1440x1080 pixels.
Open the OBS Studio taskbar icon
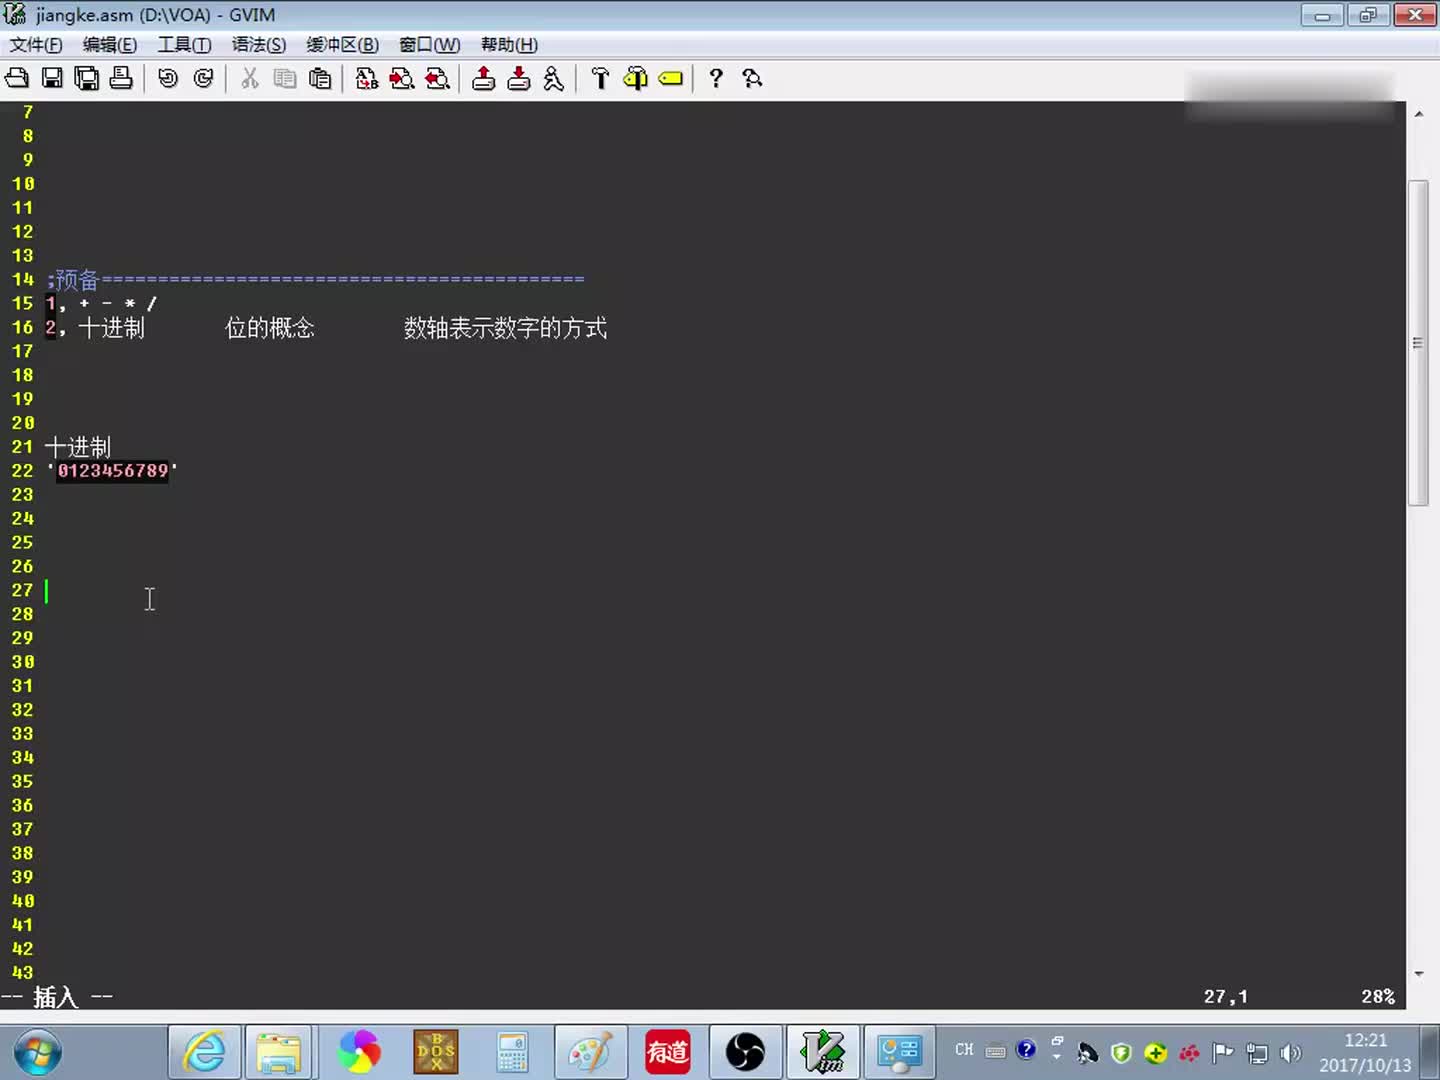(x=745, y=1053)
